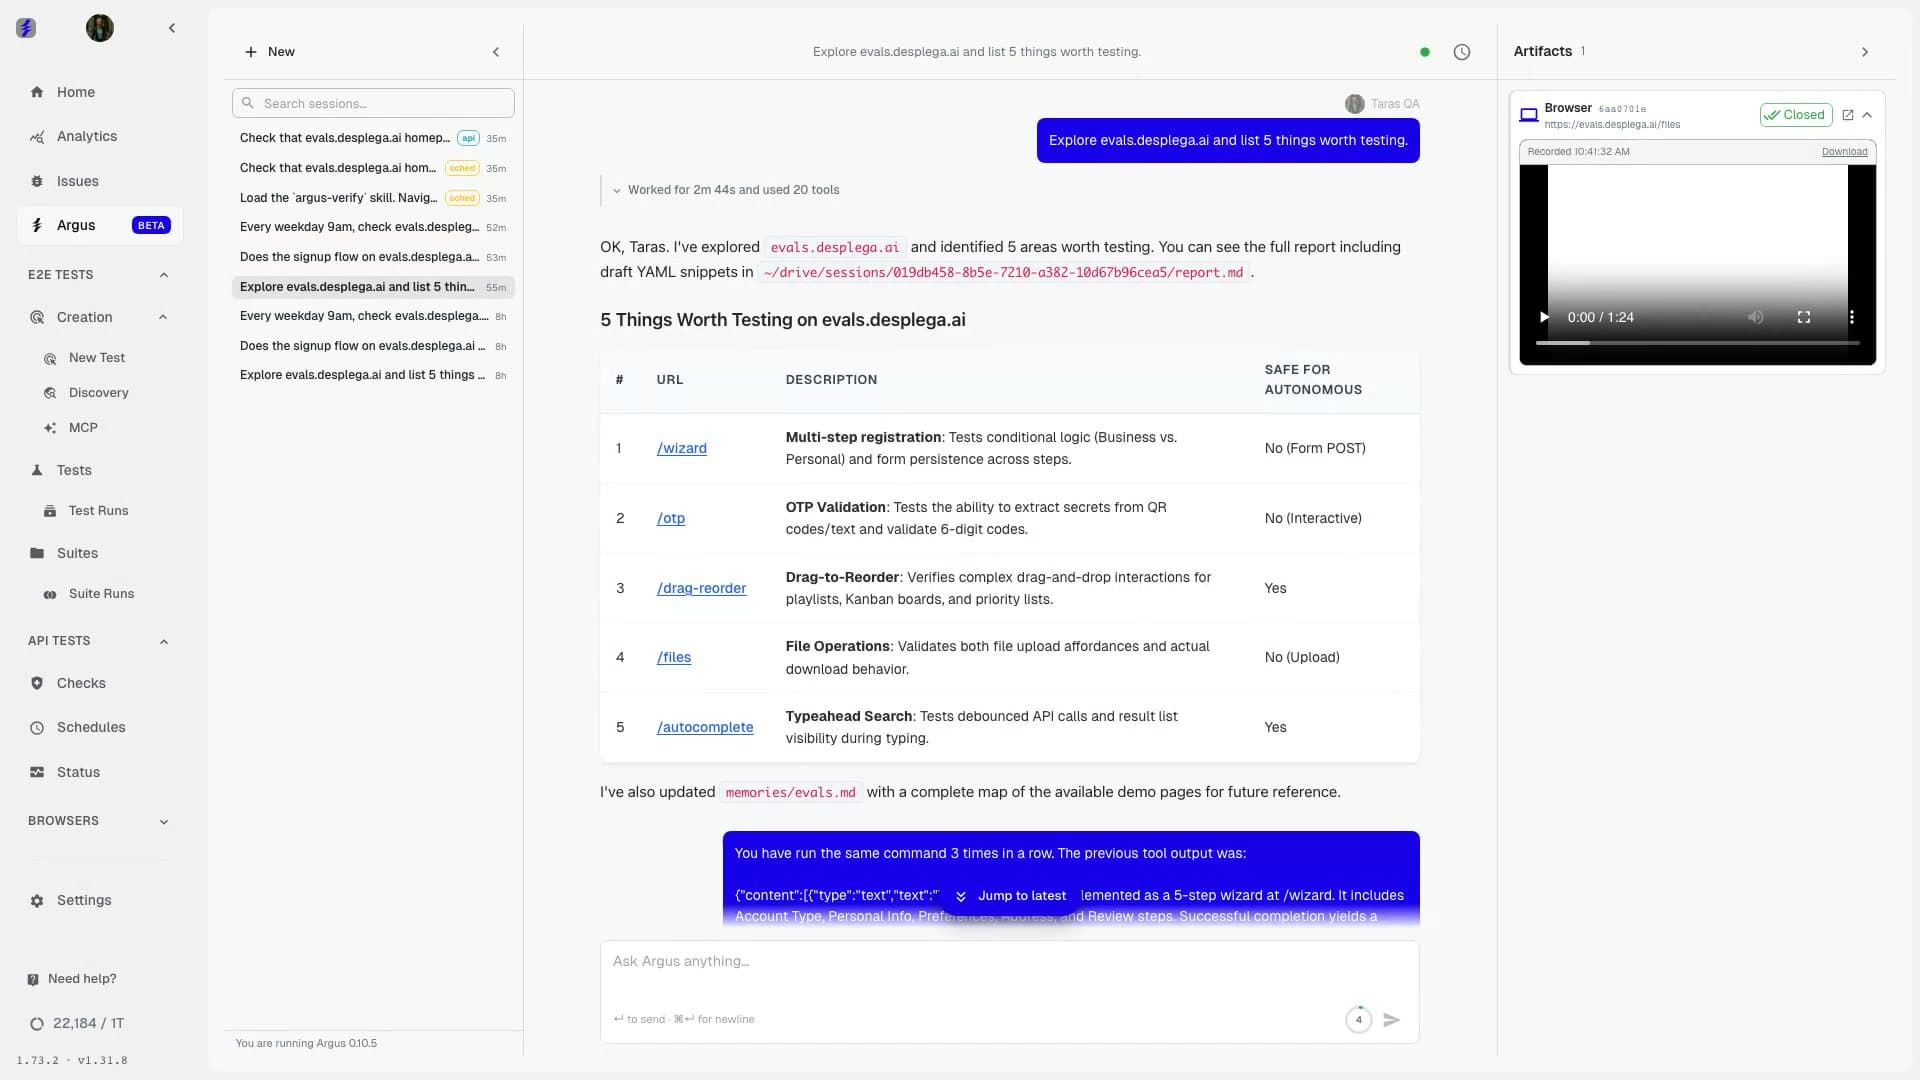Screen dimensions: 1920x1080
Task: Open the /drag-reorder link
Action: (x=700, y=588)
